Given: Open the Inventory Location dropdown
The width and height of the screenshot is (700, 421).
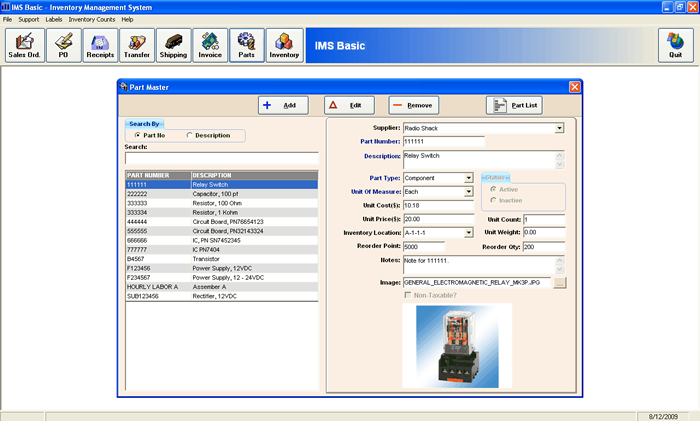Looking at the screenshot, I should click(468, 233).
